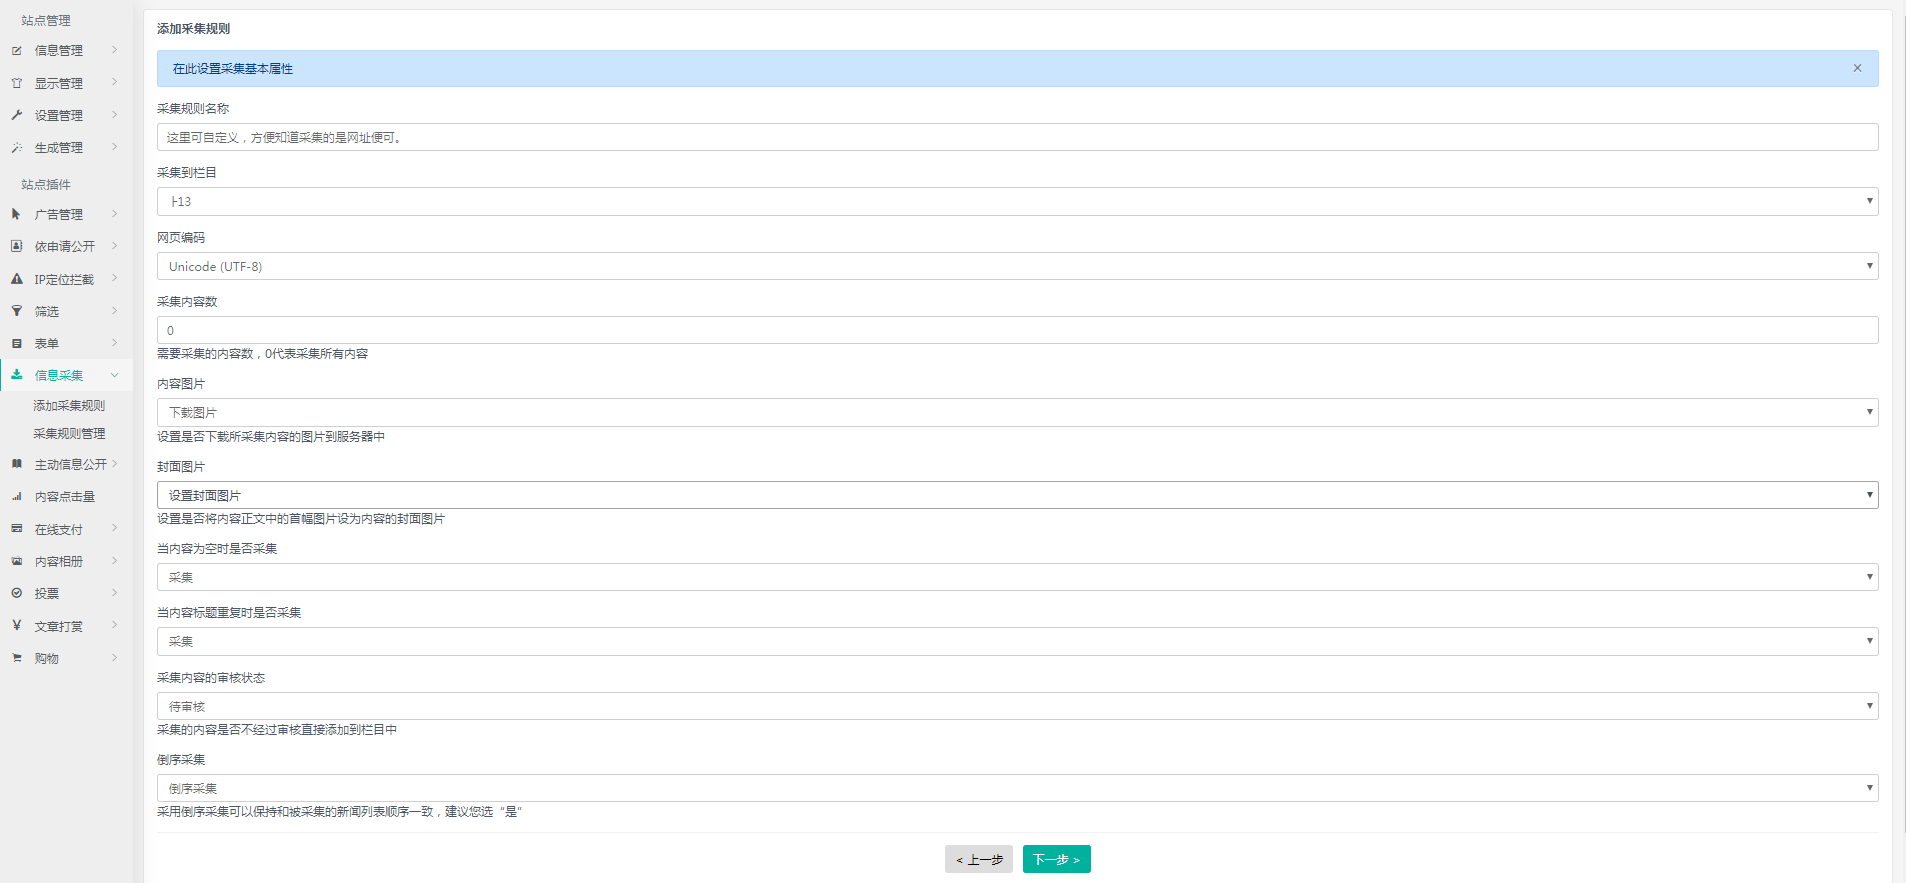Click the funnel icon beside 筛选
The image size is (1906, 883).
[17, 311]
